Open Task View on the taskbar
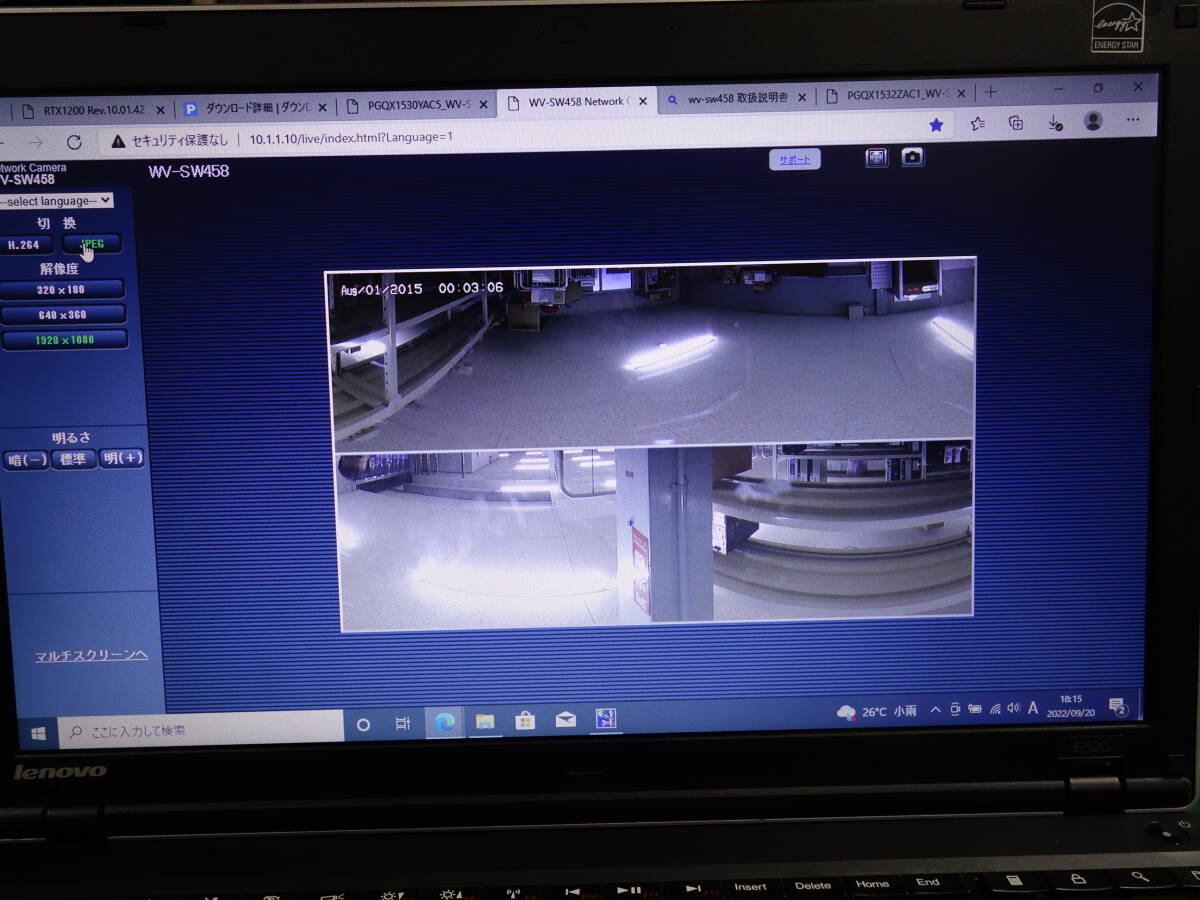Screen dimensions: 1200x900 coord(402,723)
